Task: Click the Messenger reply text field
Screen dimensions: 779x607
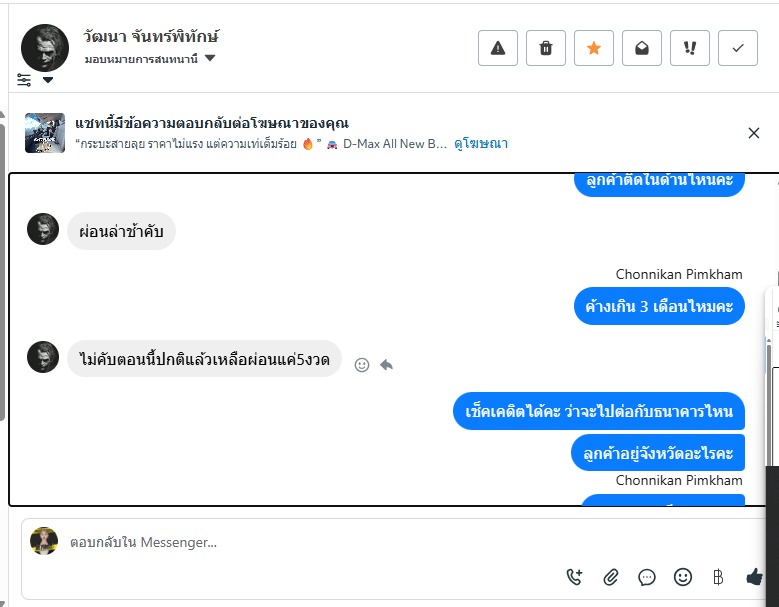Action: (300, 542)
